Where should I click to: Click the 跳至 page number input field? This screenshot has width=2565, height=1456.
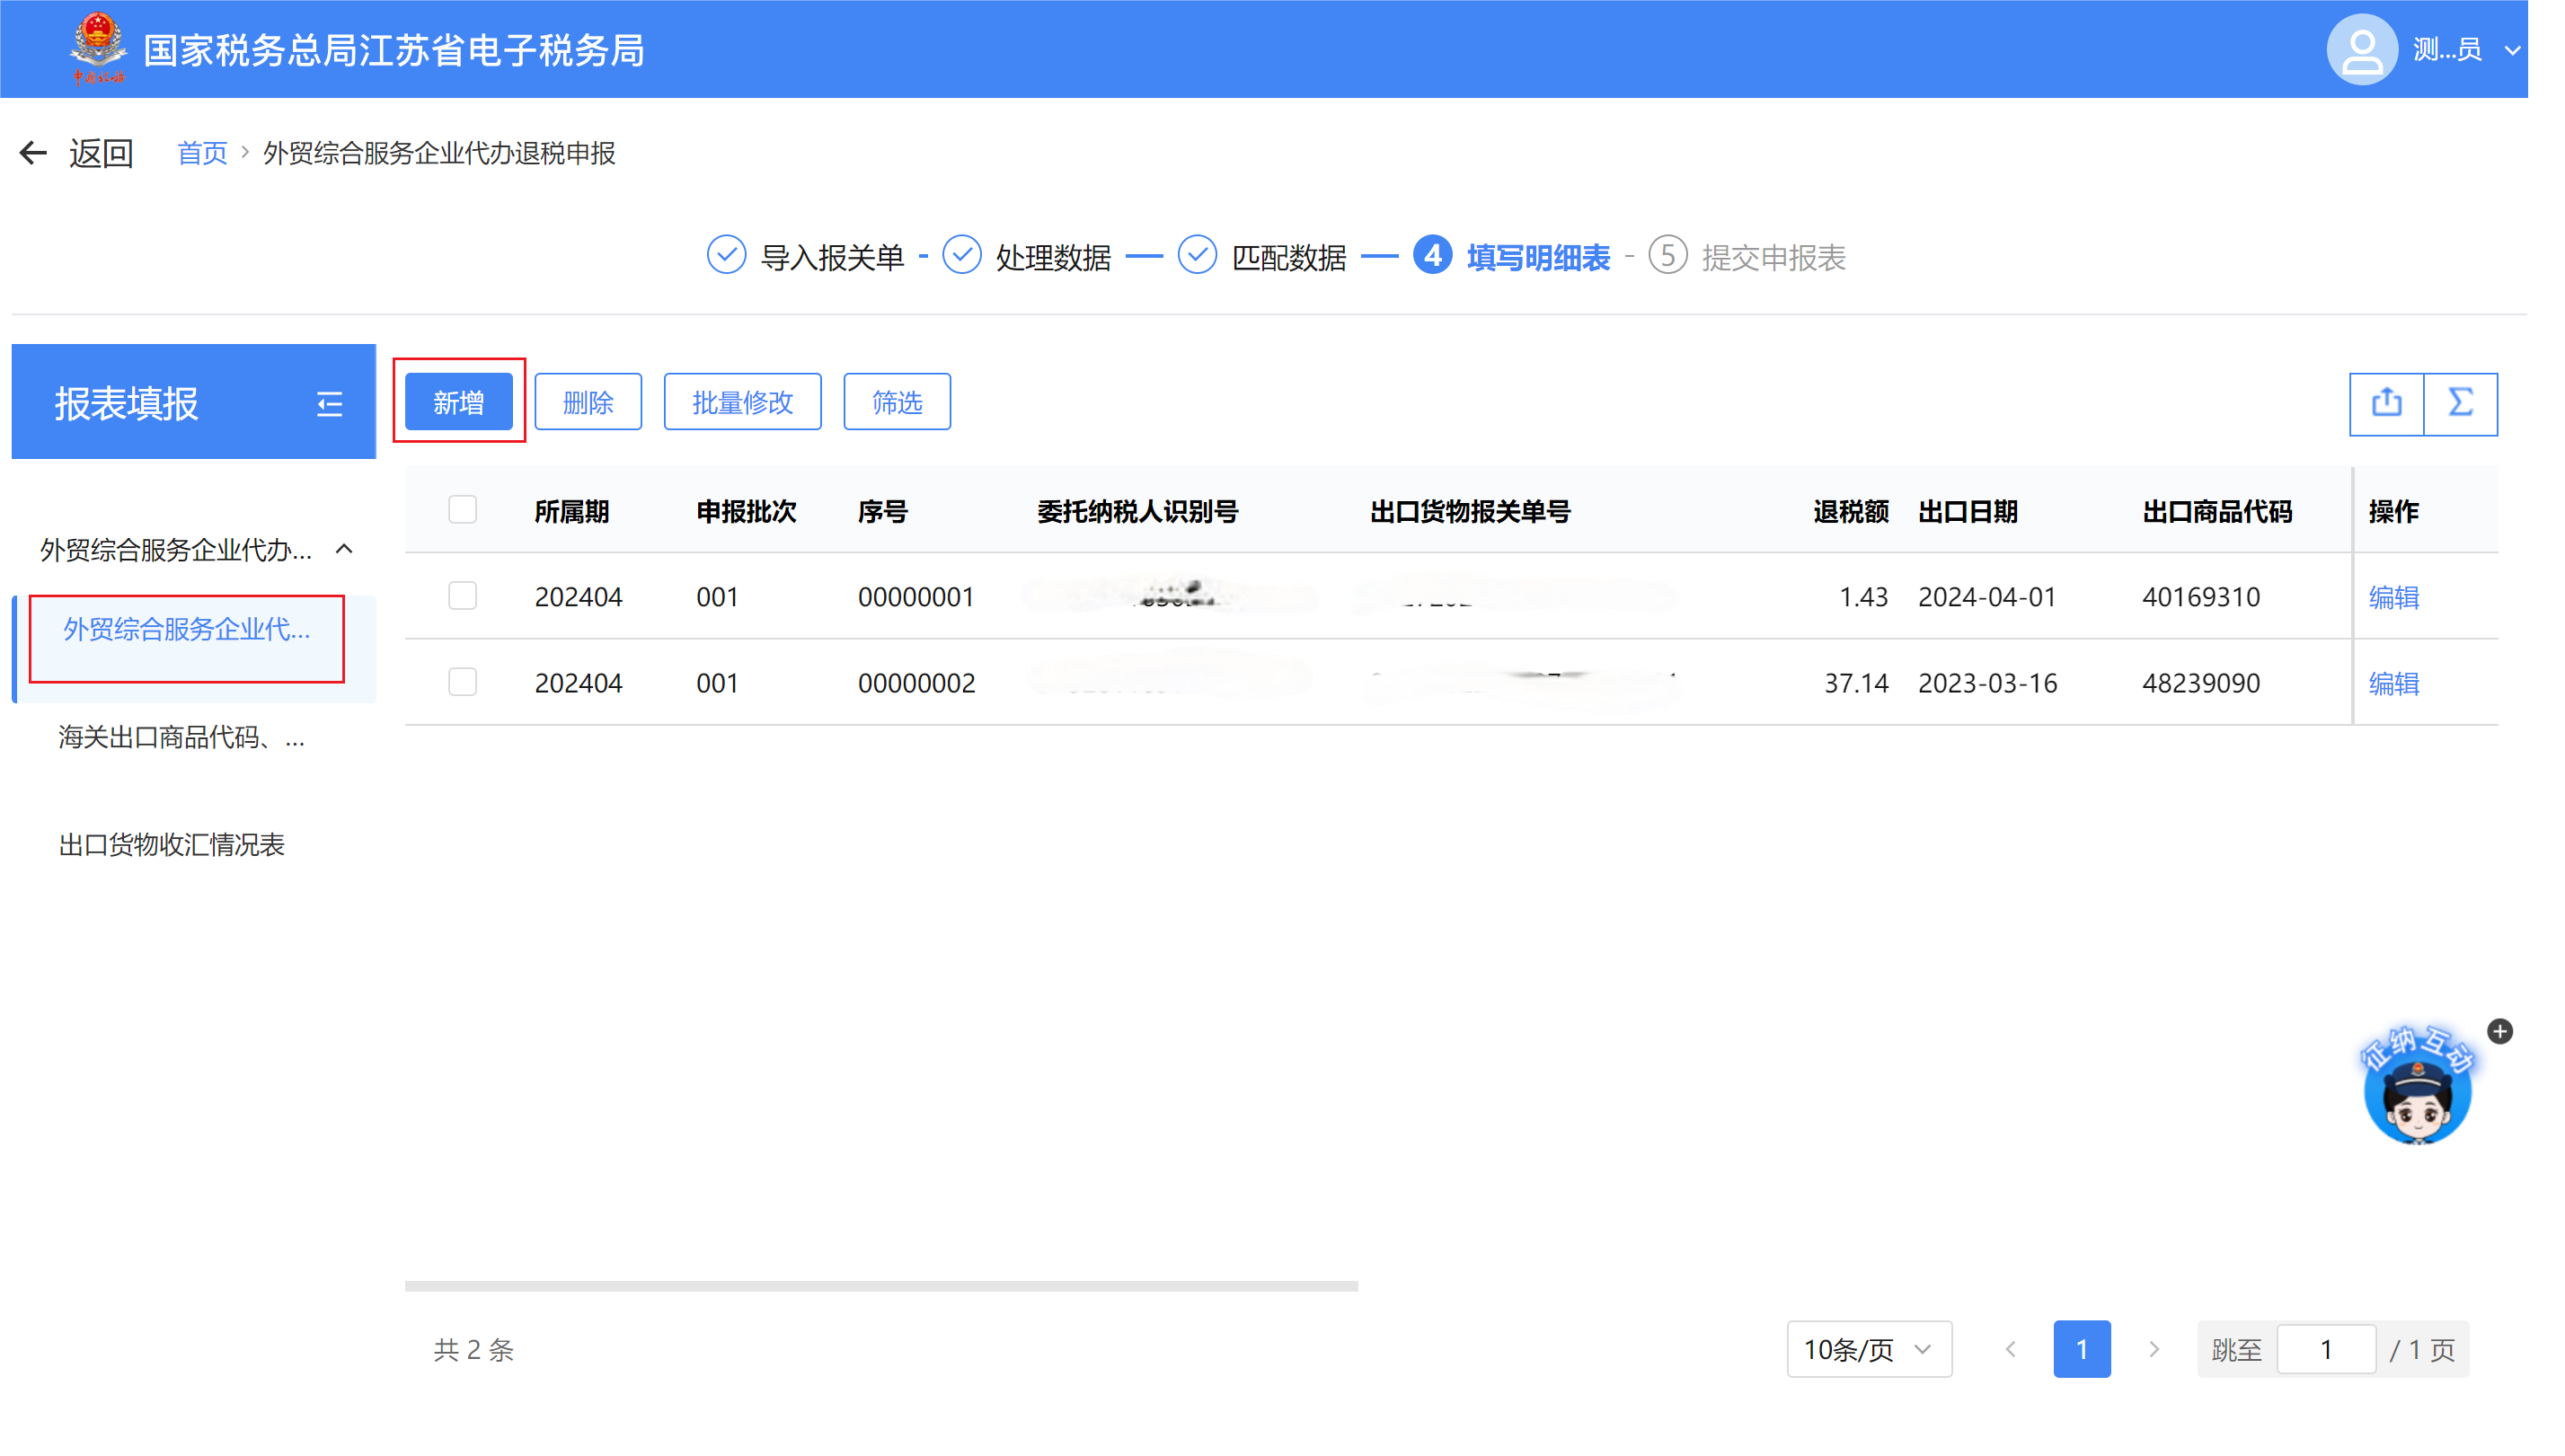tap(2325, 1349)
